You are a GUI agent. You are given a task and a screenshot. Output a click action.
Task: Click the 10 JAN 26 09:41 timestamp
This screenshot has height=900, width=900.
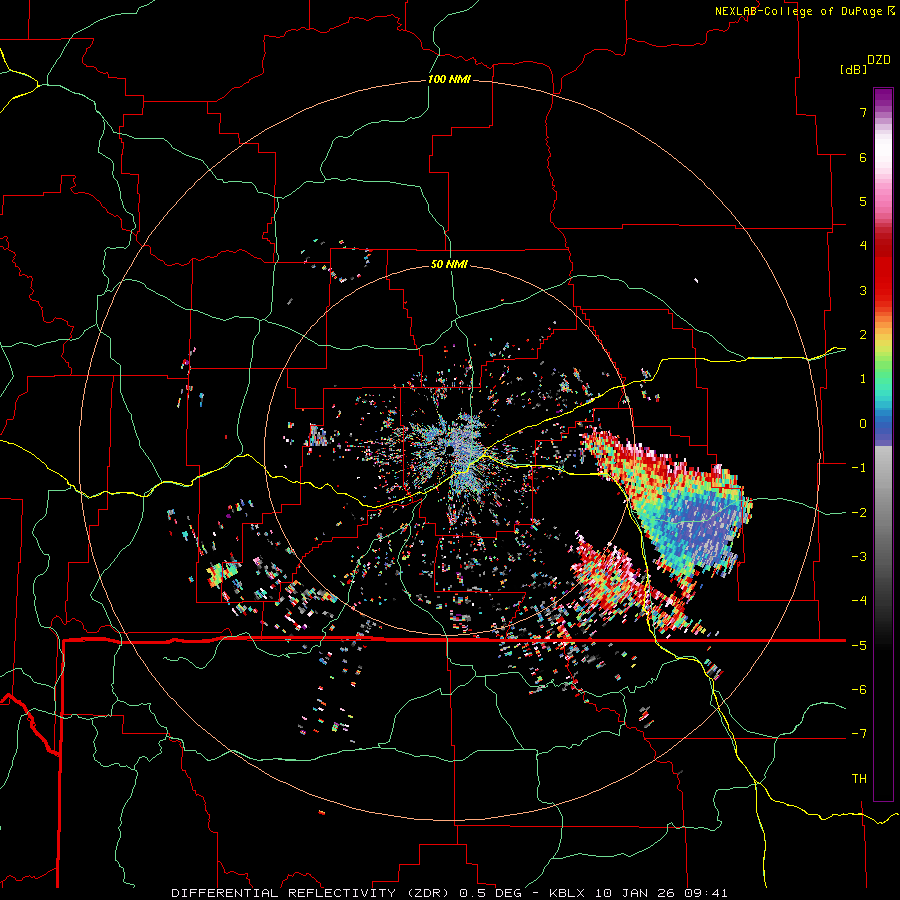(662, 893)
